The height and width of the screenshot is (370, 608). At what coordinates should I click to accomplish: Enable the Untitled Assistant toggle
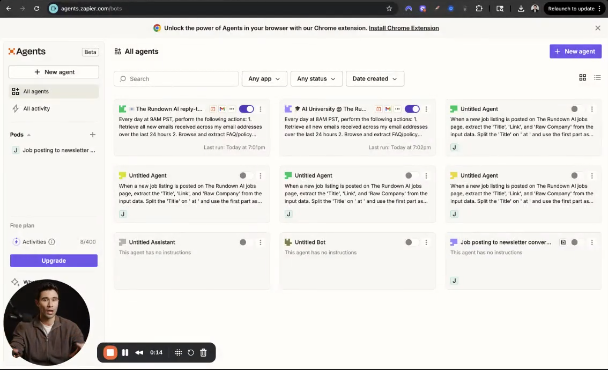[246, 242]
